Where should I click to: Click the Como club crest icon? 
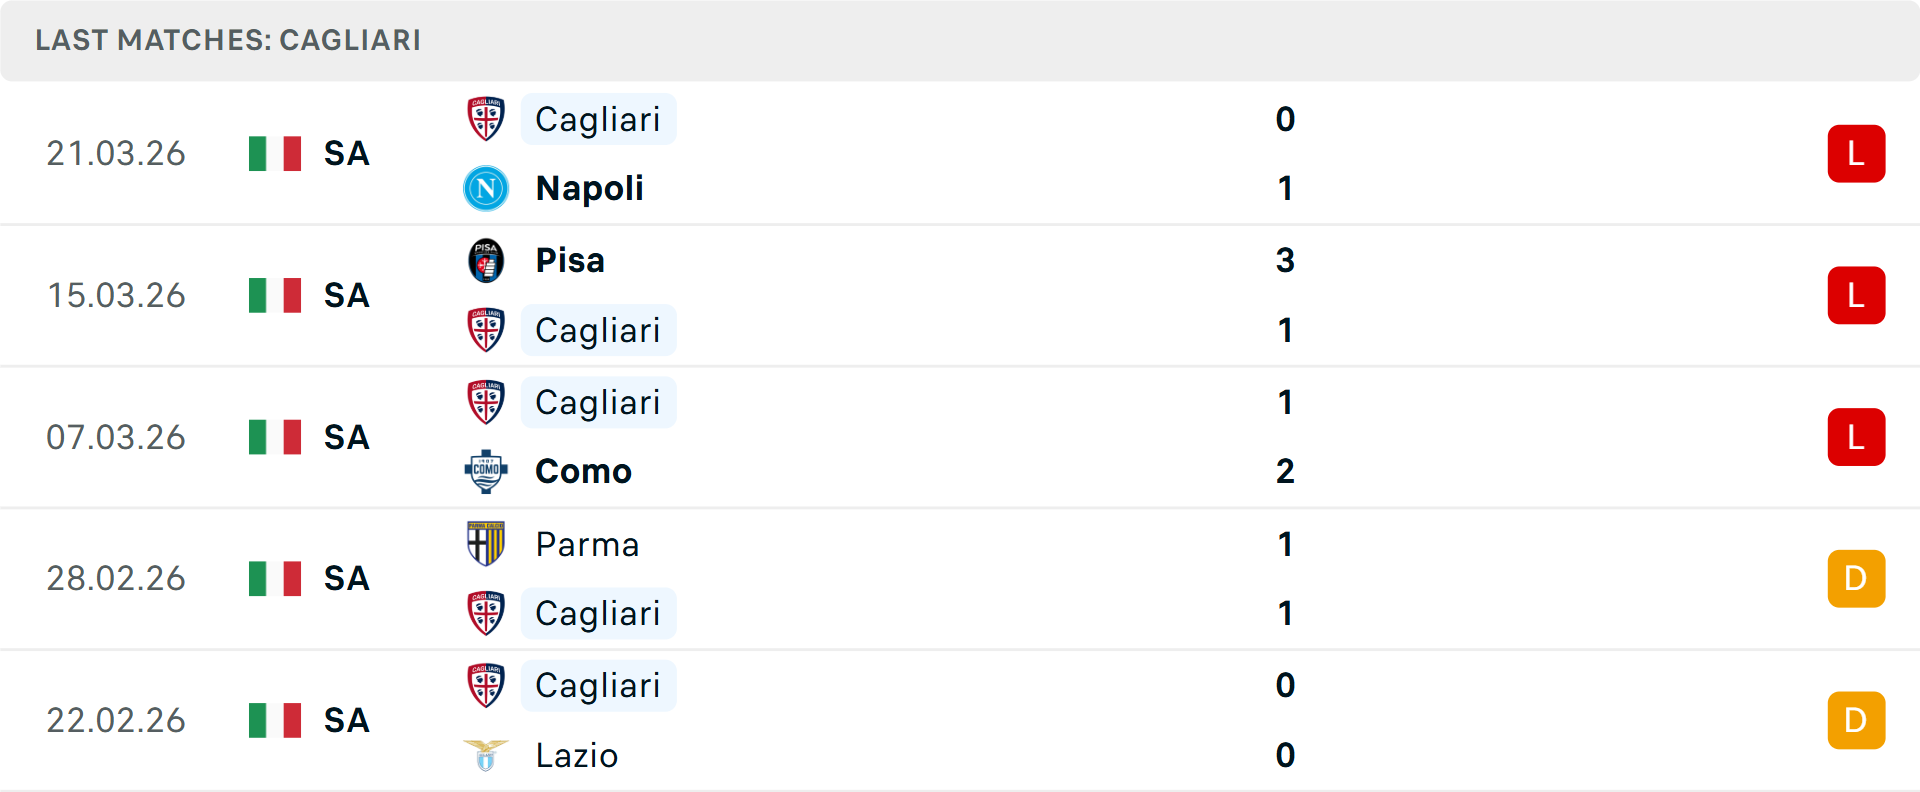486,471
